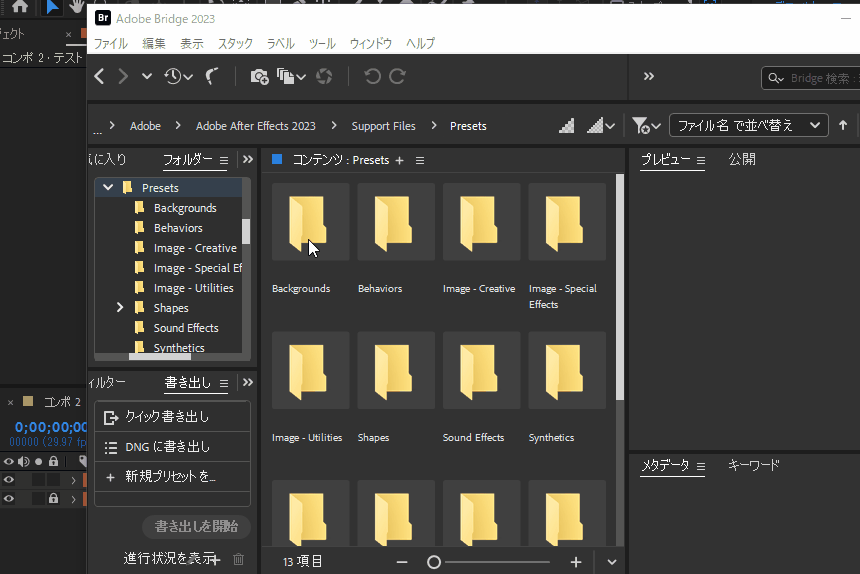Image resolution: width=860 pixels, height=574 pixels.
Task: Click the boomerang return-to-app icon
Action: pyautogui.click(x=212, y=76)
